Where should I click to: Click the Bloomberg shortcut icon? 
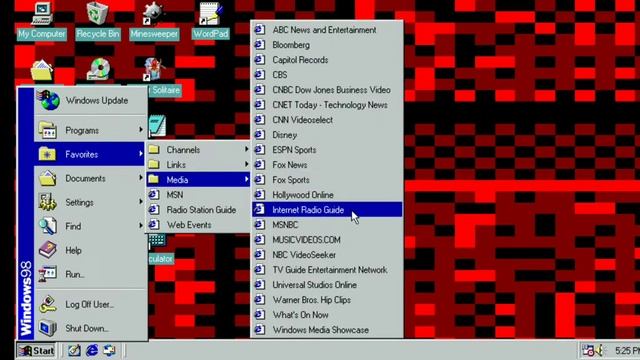(260, 44)
